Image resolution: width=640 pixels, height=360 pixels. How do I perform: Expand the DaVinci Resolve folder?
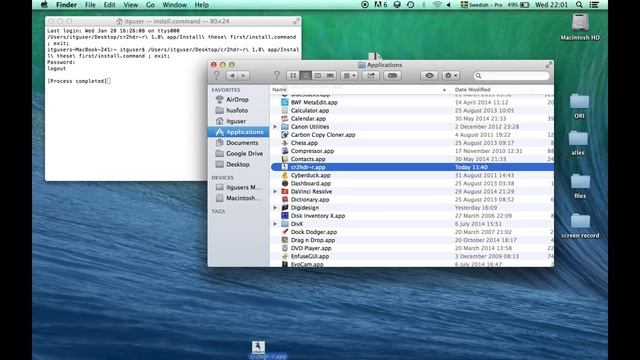point(275,191)
